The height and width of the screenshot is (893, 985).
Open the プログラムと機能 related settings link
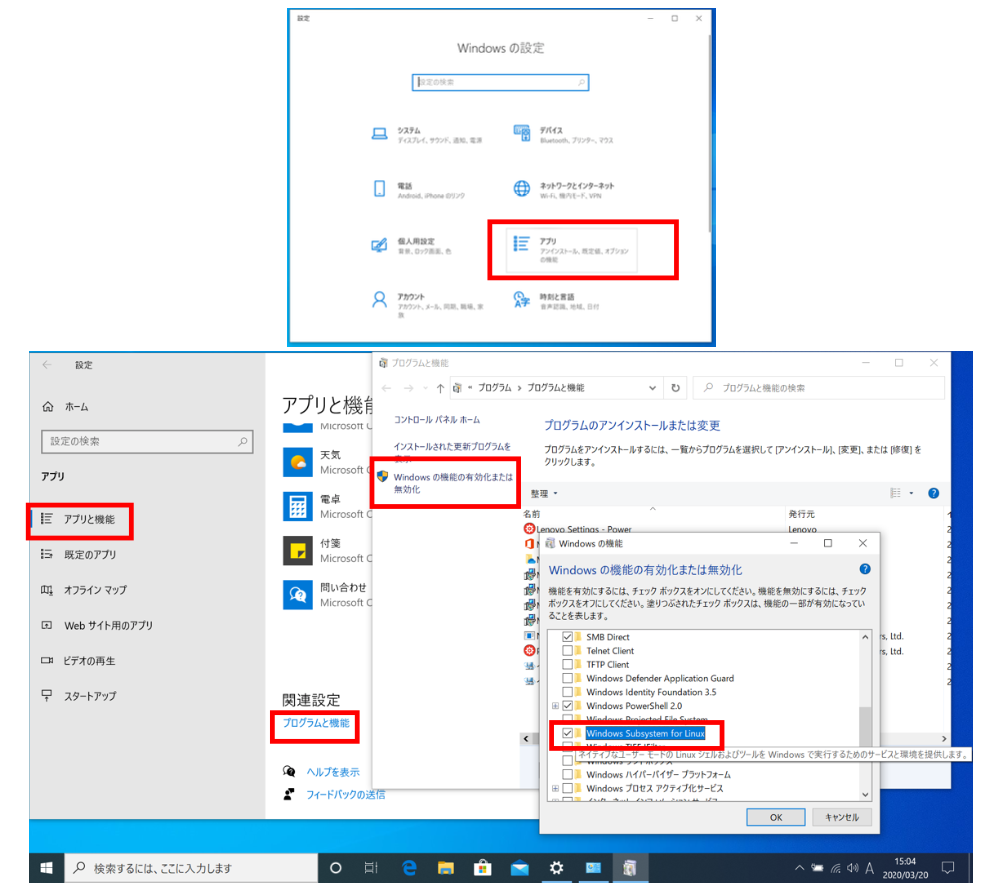pyautogui.click(x=313, y=722)
